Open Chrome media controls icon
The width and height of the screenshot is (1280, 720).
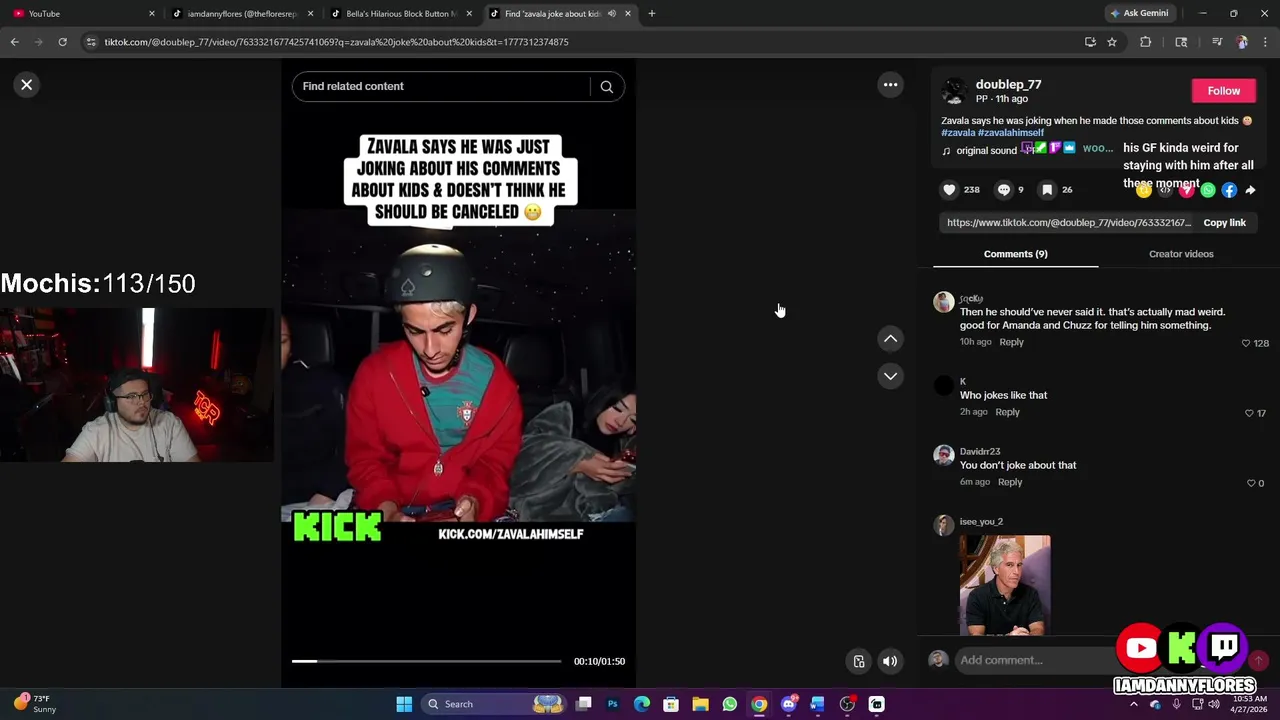[x=1217, y=42]
